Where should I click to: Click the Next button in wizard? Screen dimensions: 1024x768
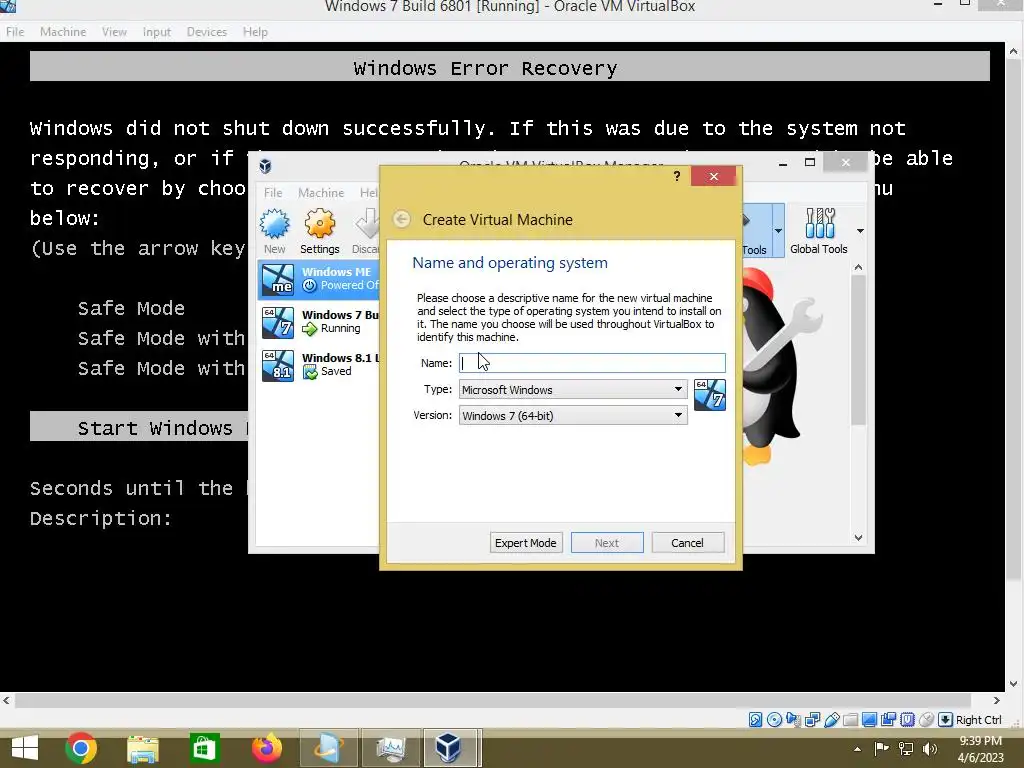(607, 543)
